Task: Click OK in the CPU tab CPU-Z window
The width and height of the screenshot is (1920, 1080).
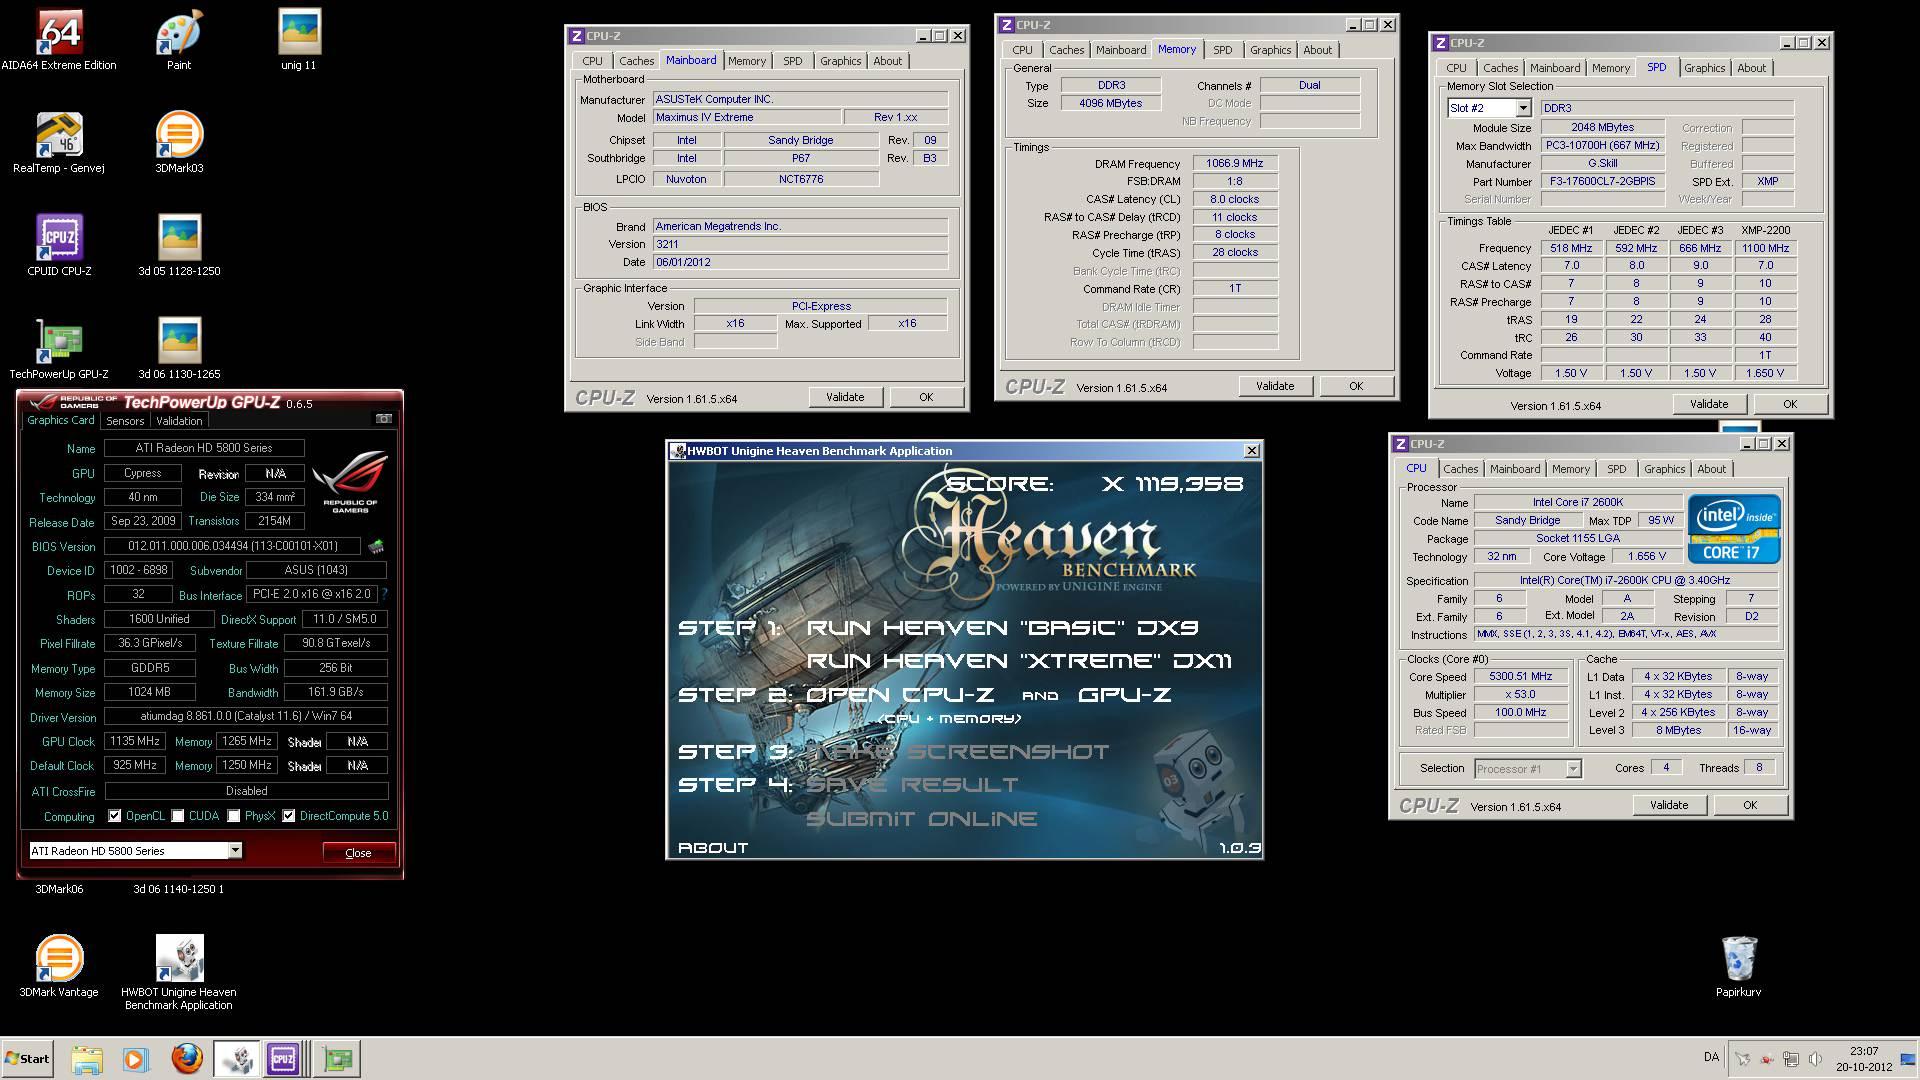Action: (x=1750, y=805)
